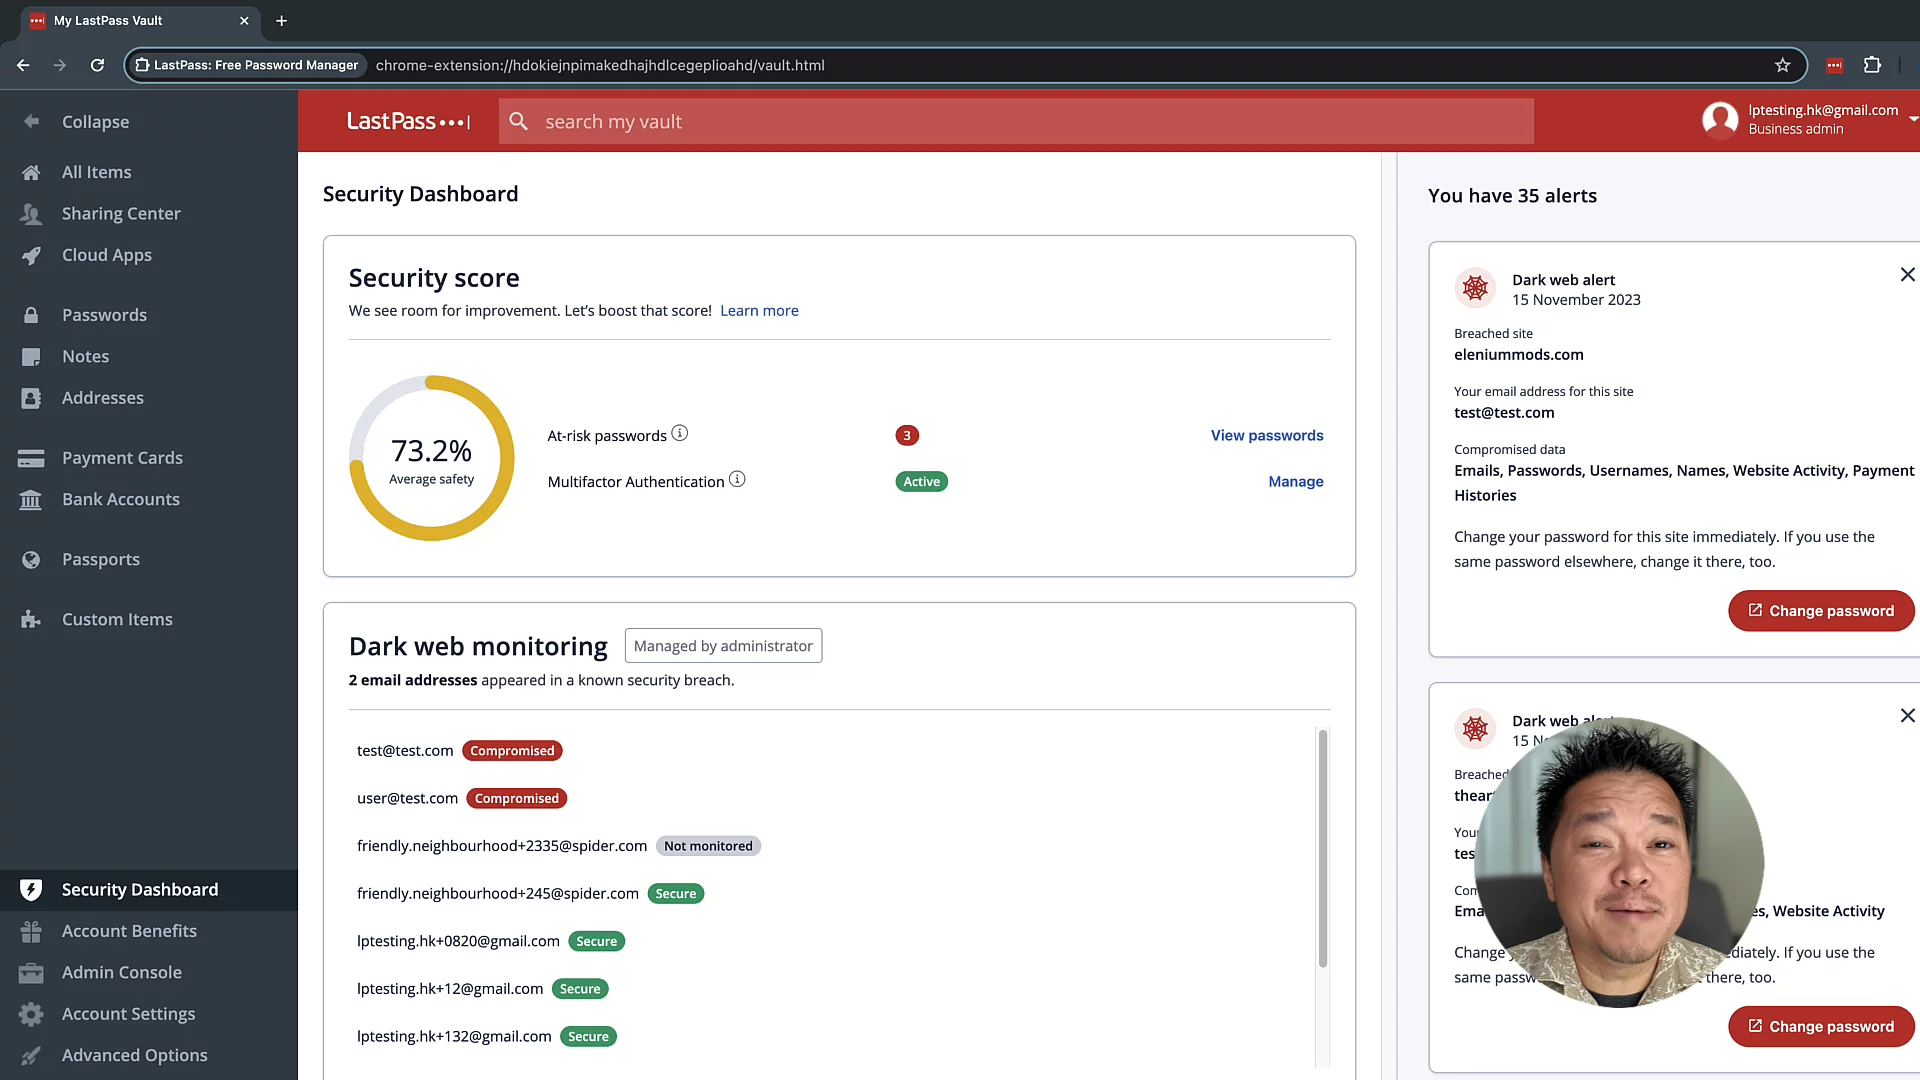Open Sharing Center in sidebar

pos(120,213)
